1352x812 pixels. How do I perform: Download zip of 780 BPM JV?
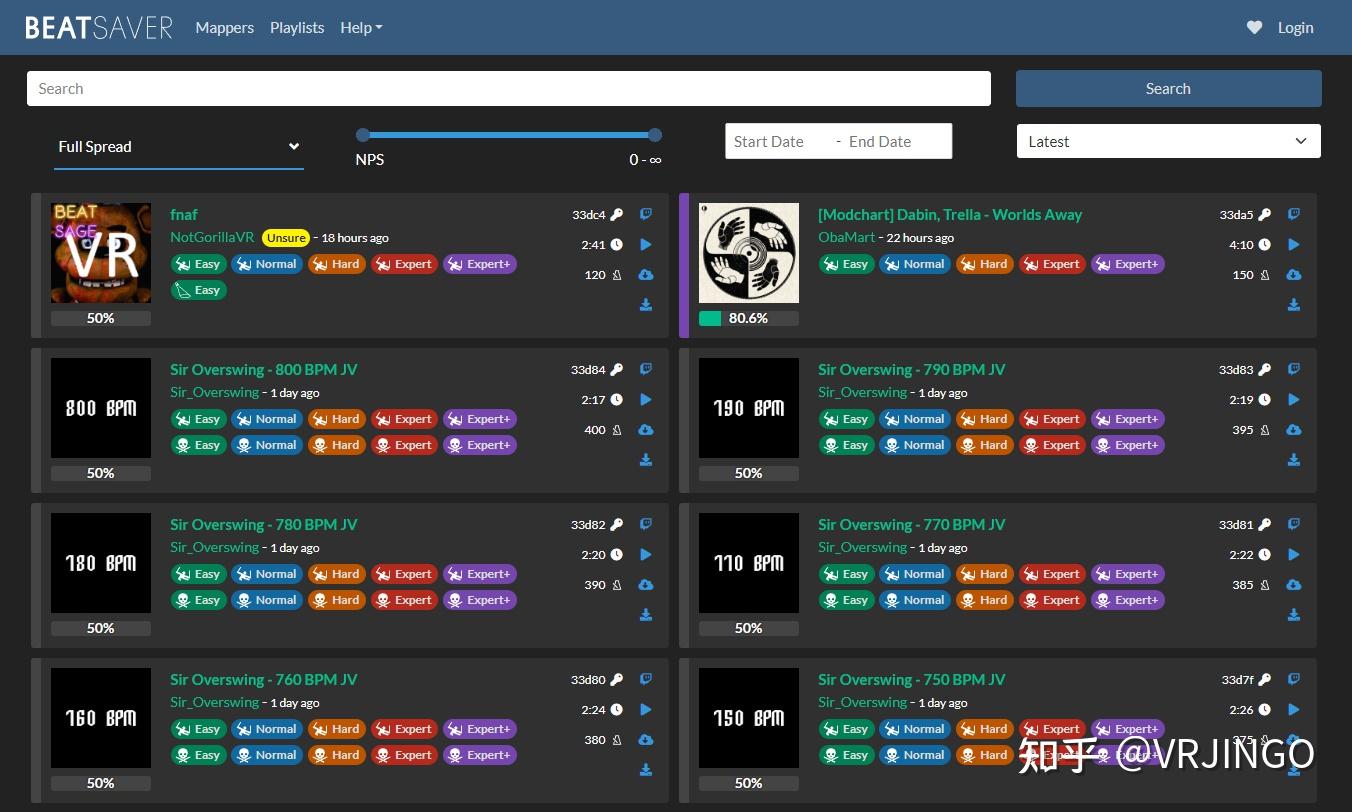tap(646, 615)
